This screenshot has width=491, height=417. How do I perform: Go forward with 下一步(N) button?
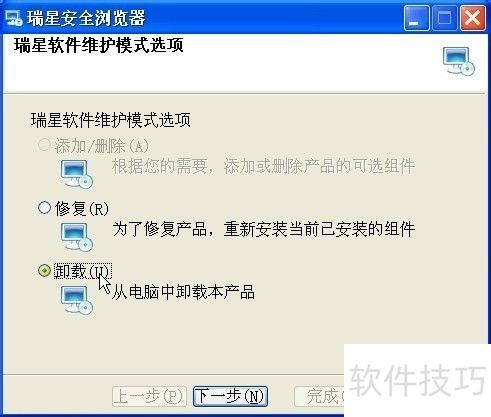[x=230, y=396]
